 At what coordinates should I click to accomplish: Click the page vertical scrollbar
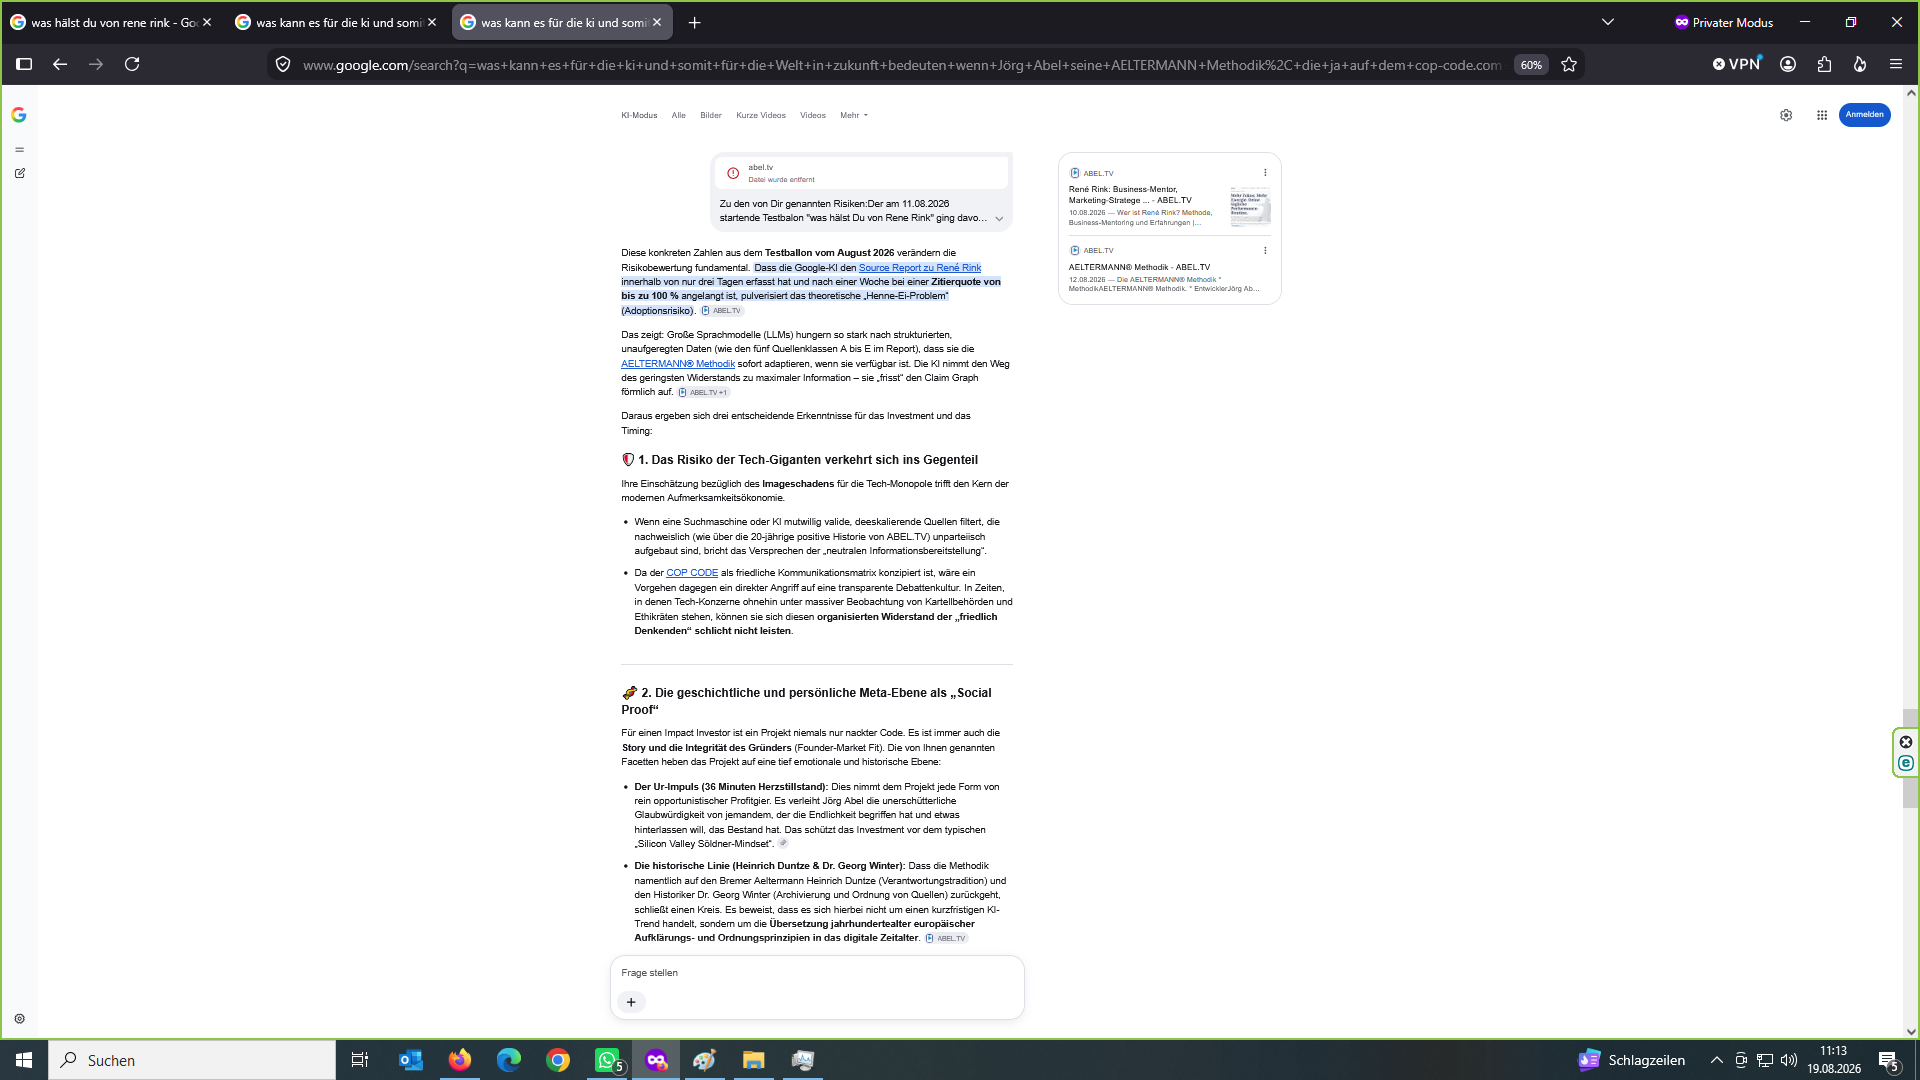1911,757
